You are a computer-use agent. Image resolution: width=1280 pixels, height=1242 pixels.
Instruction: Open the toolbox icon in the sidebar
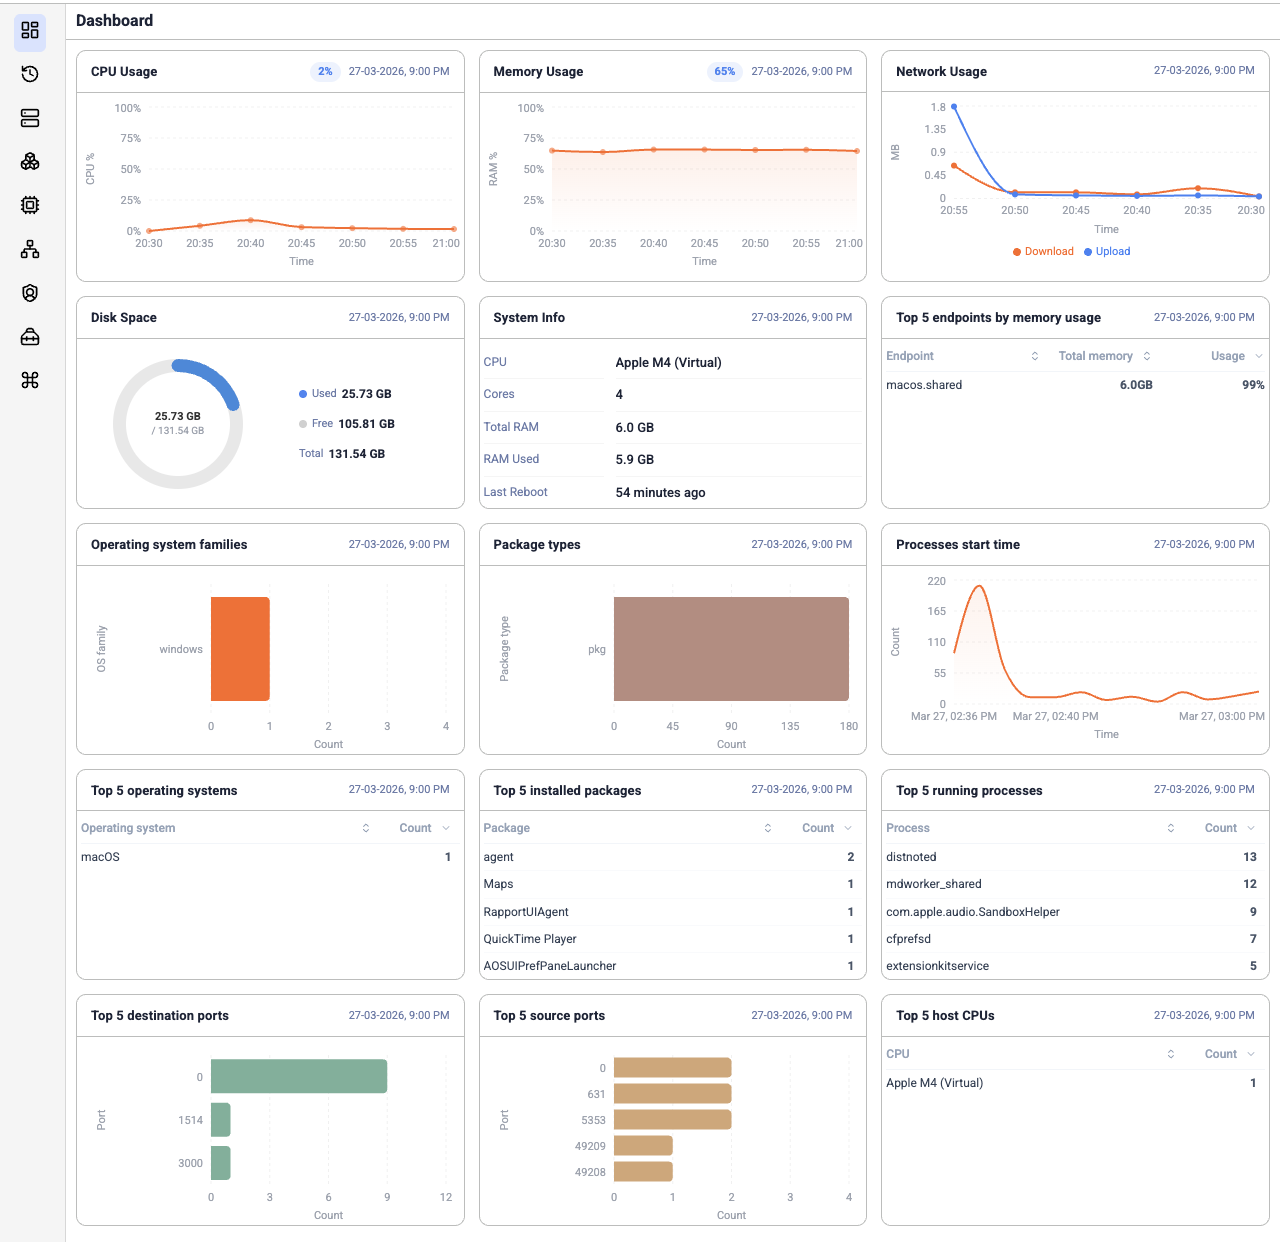tap(30, 337)
